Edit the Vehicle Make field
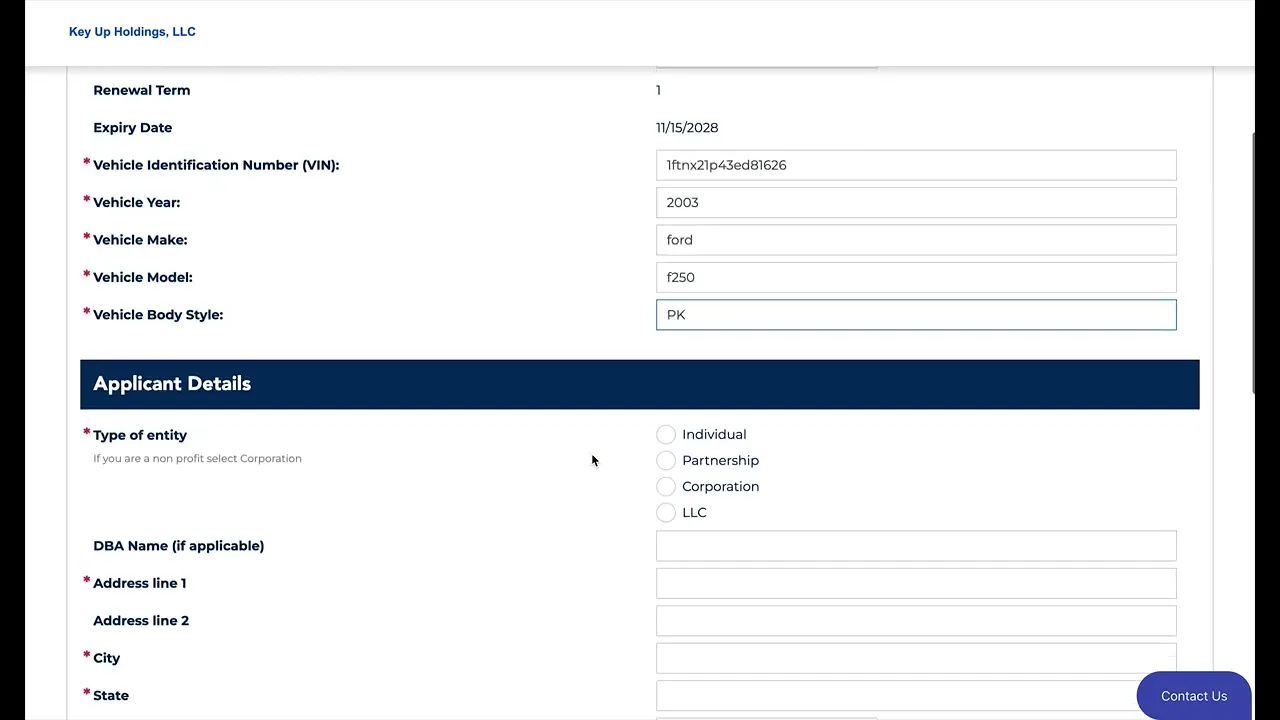This screenshot has width=1280, height=720. pos(916,240)
